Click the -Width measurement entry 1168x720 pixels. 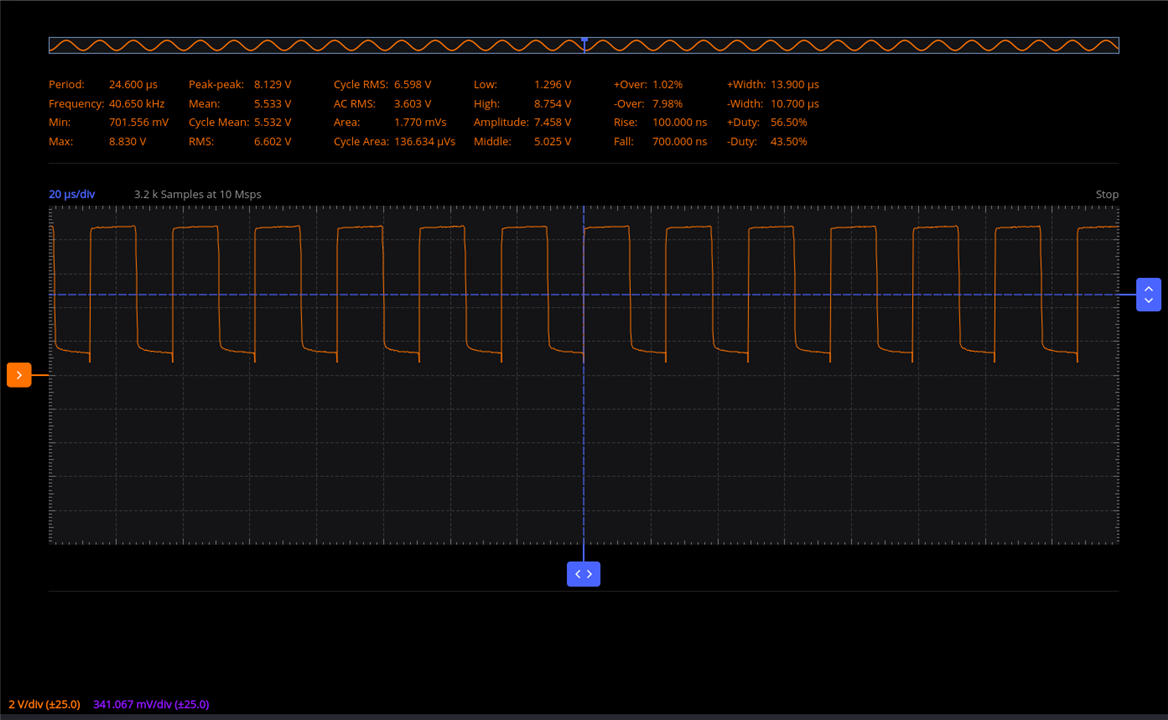pyautogui.click(x=772, y=103)
